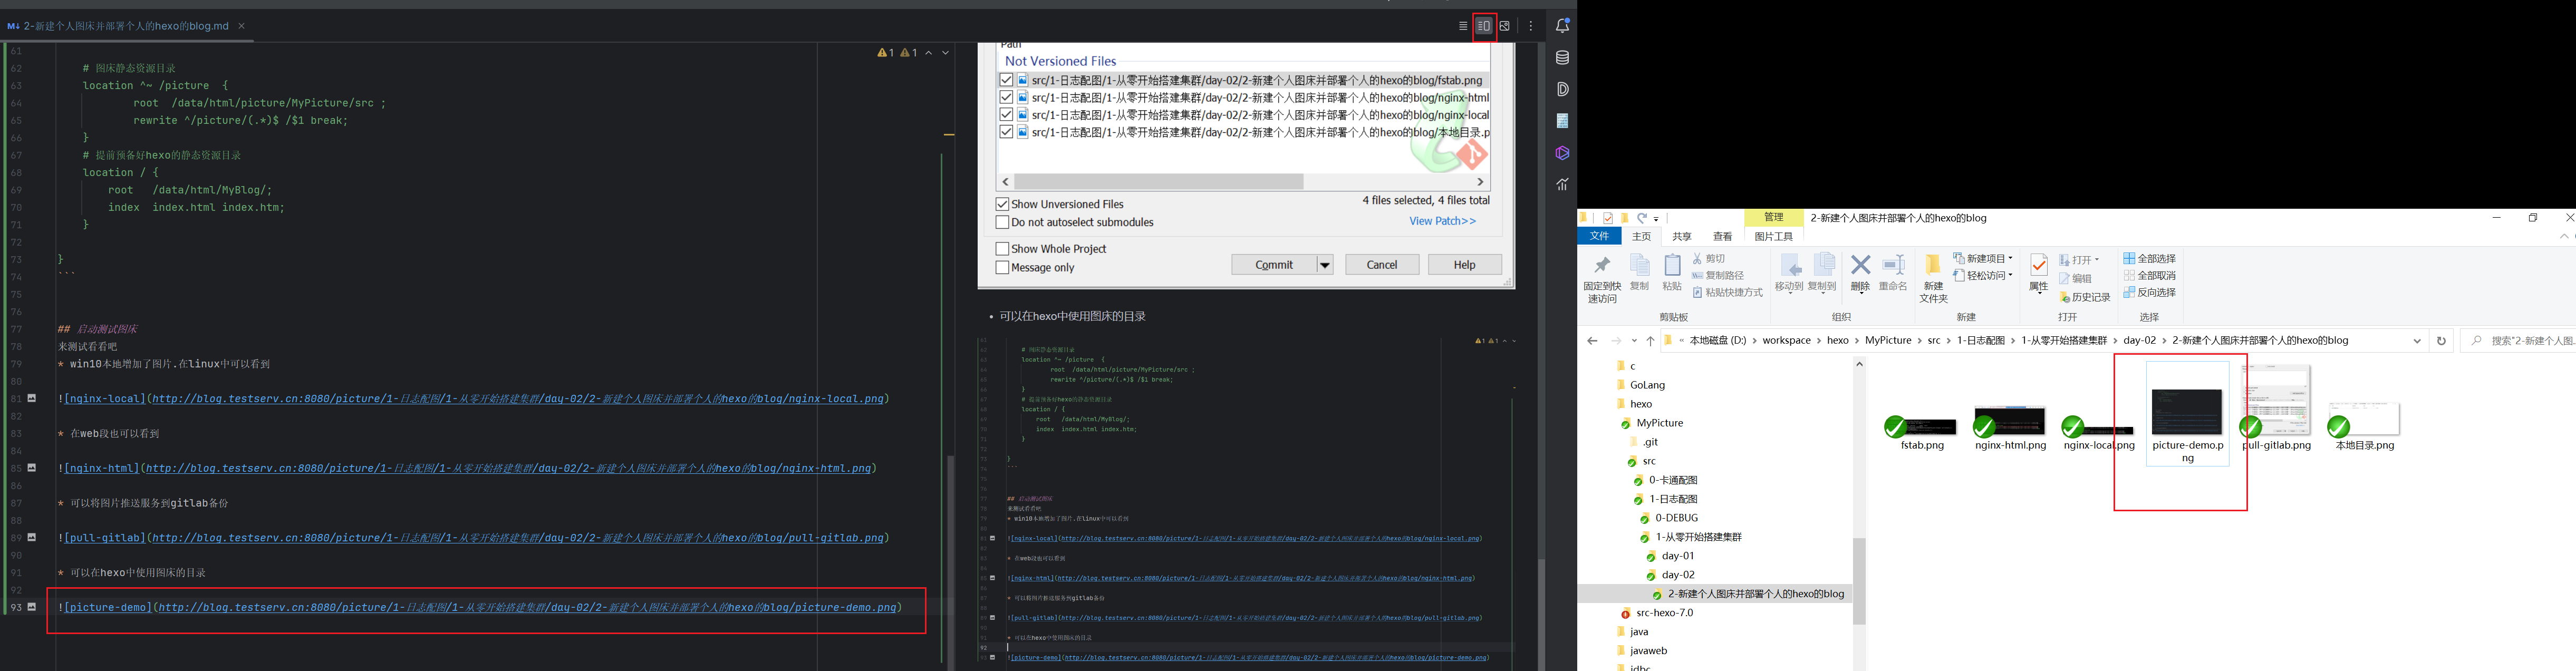This screenshot has width=2576, height=671.
Task: Click the Explorer search box
Action: (2518, 341)
